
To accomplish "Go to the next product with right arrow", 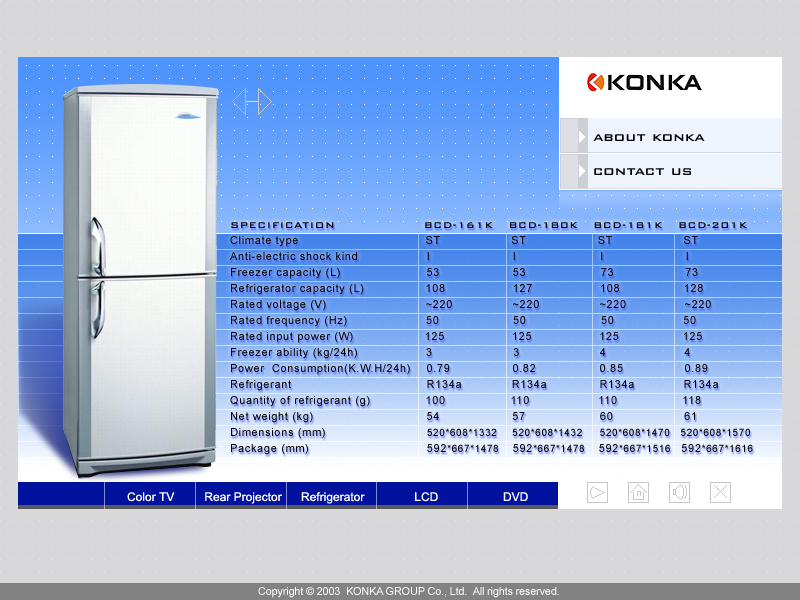I will point(264,102).
